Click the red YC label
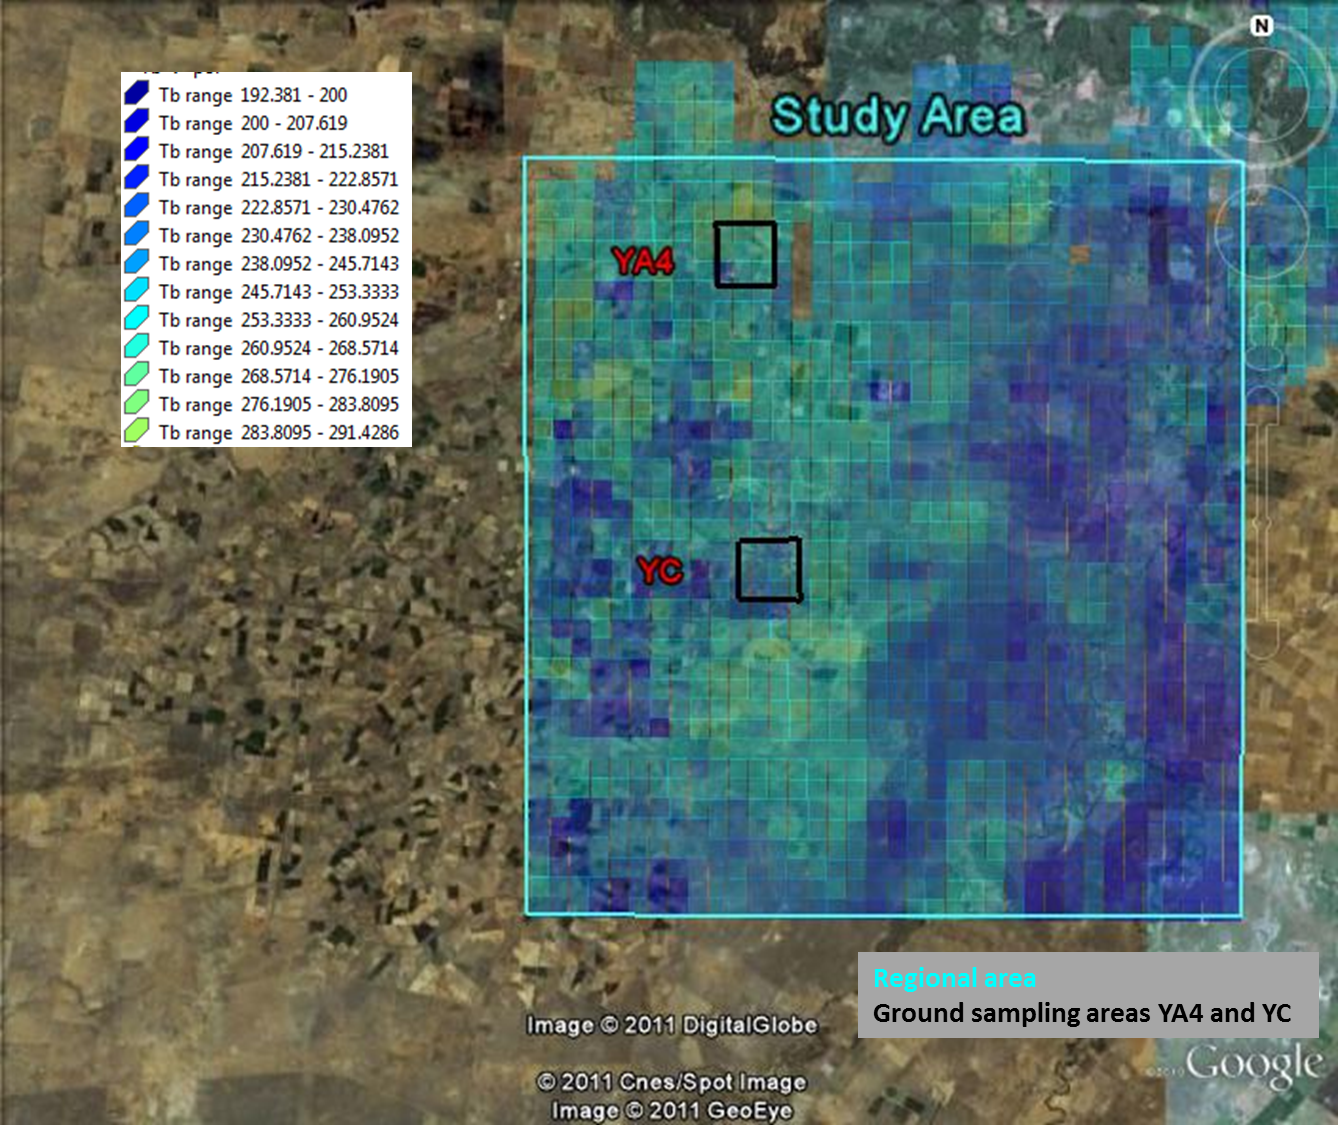 [660, 571]
